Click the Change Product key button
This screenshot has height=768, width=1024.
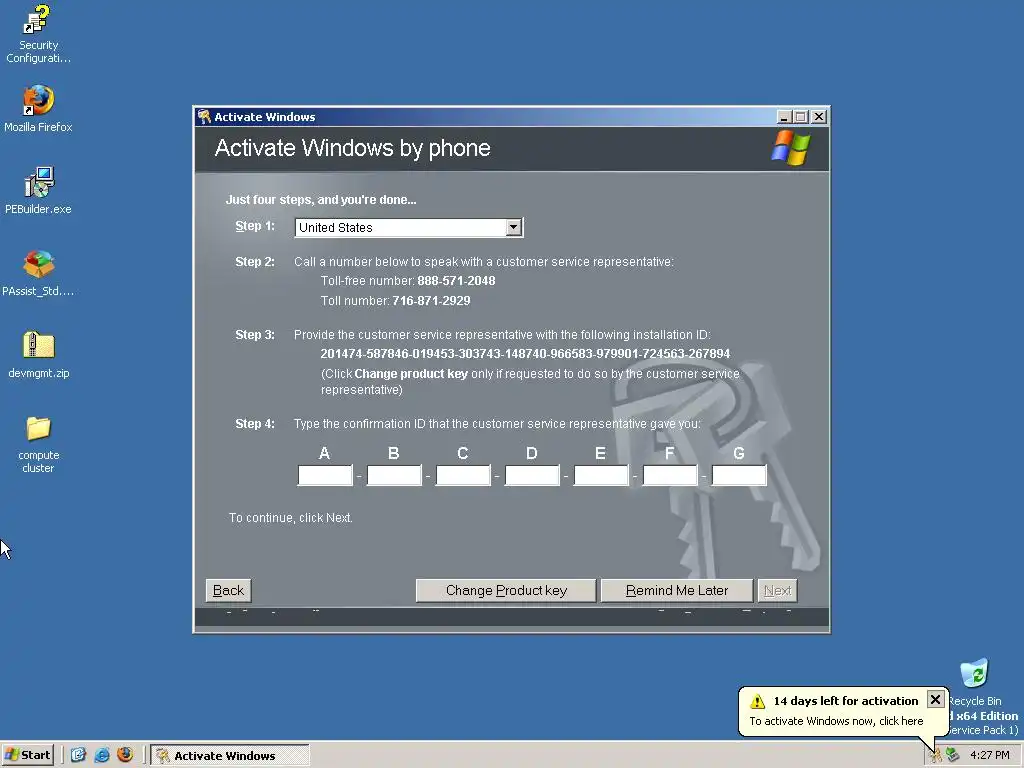point(506,590)
